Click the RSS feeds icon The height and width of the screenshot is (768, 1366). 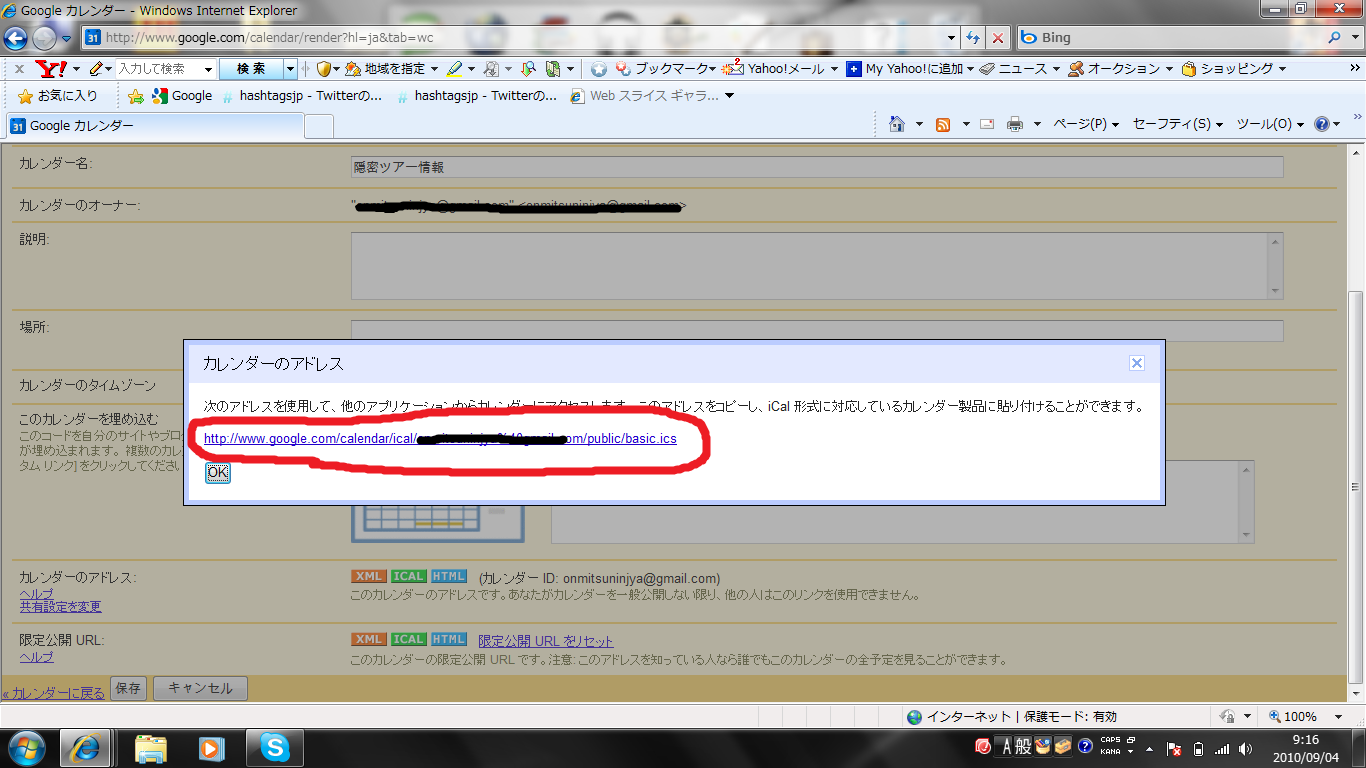pyautogui.click(x=943, y=124)
